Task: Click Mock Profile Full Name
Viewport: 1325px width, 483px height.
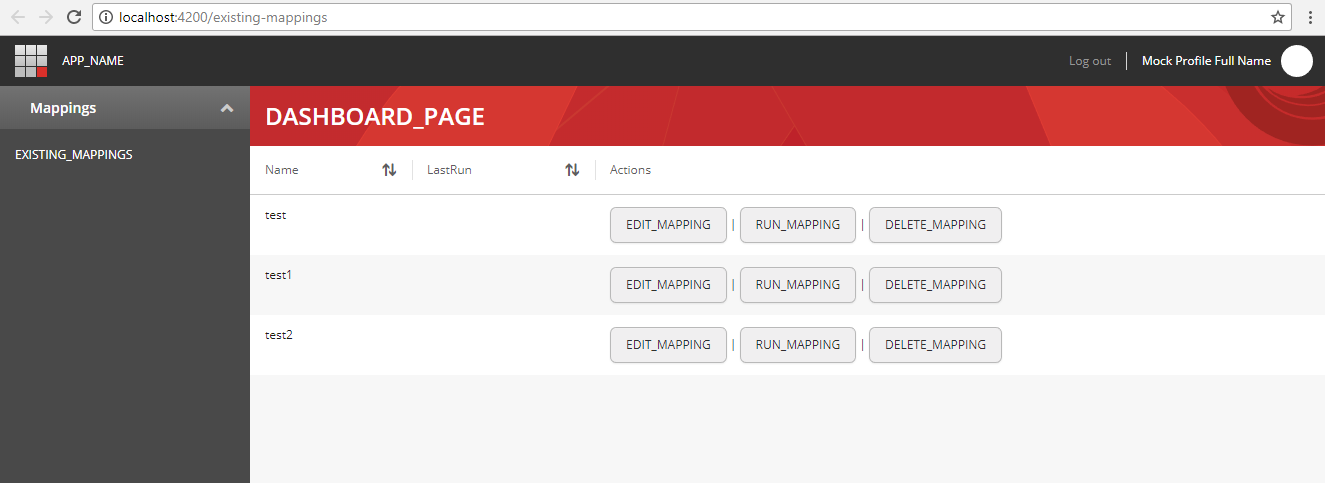Action: [x=1206, y=61]
